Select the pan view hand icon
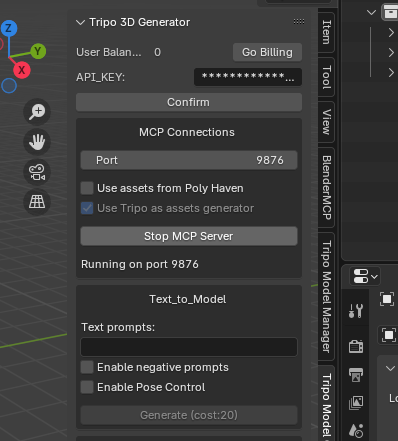 coord(37,142)
